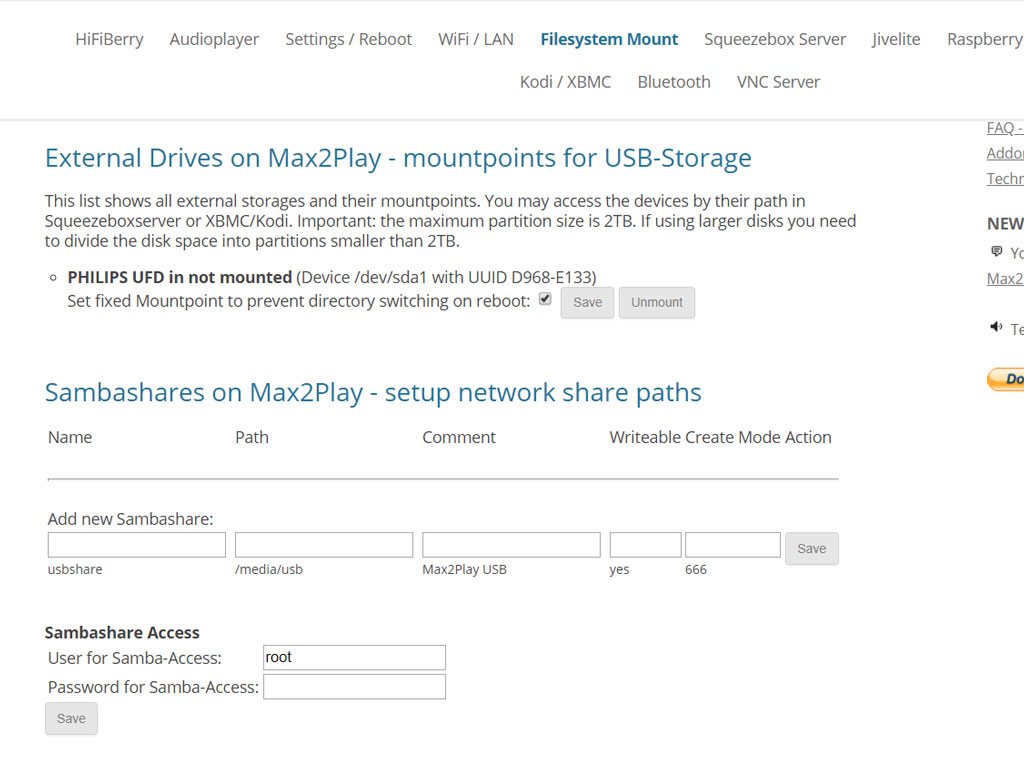
Task: Focus the Sambashare path field above /media/usb
Action: 324,545
